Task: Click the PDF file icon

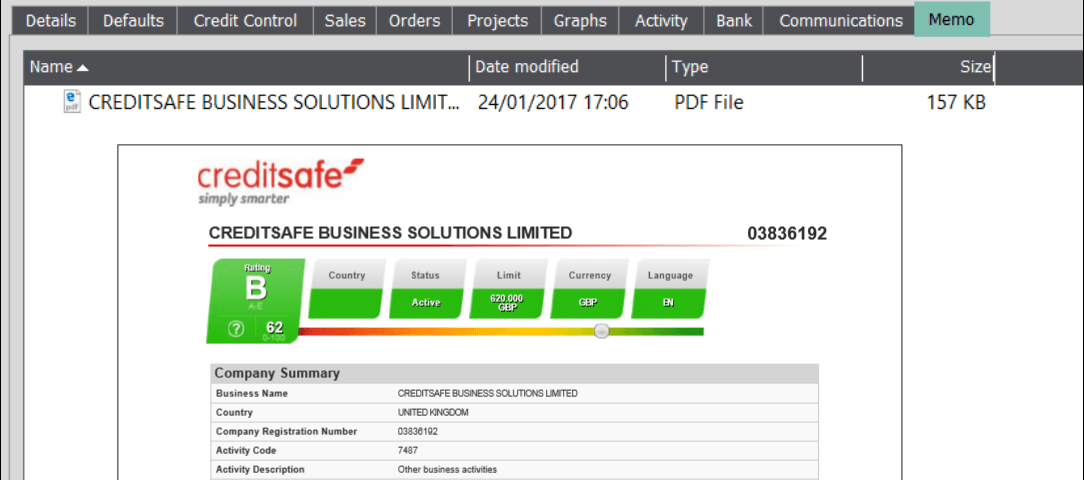Action: [71, 102]
